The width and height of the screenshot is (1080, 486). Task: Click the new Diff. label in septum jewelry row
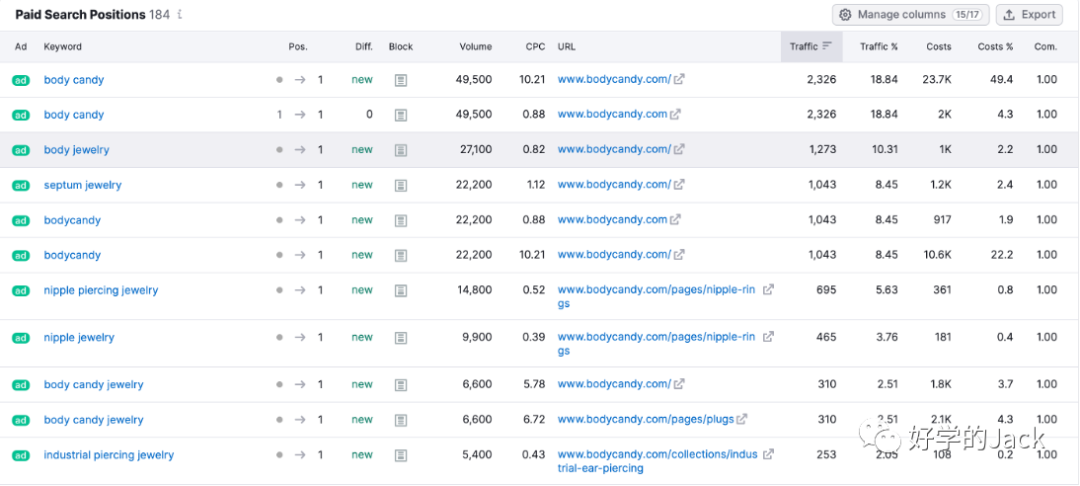point(362,184)
